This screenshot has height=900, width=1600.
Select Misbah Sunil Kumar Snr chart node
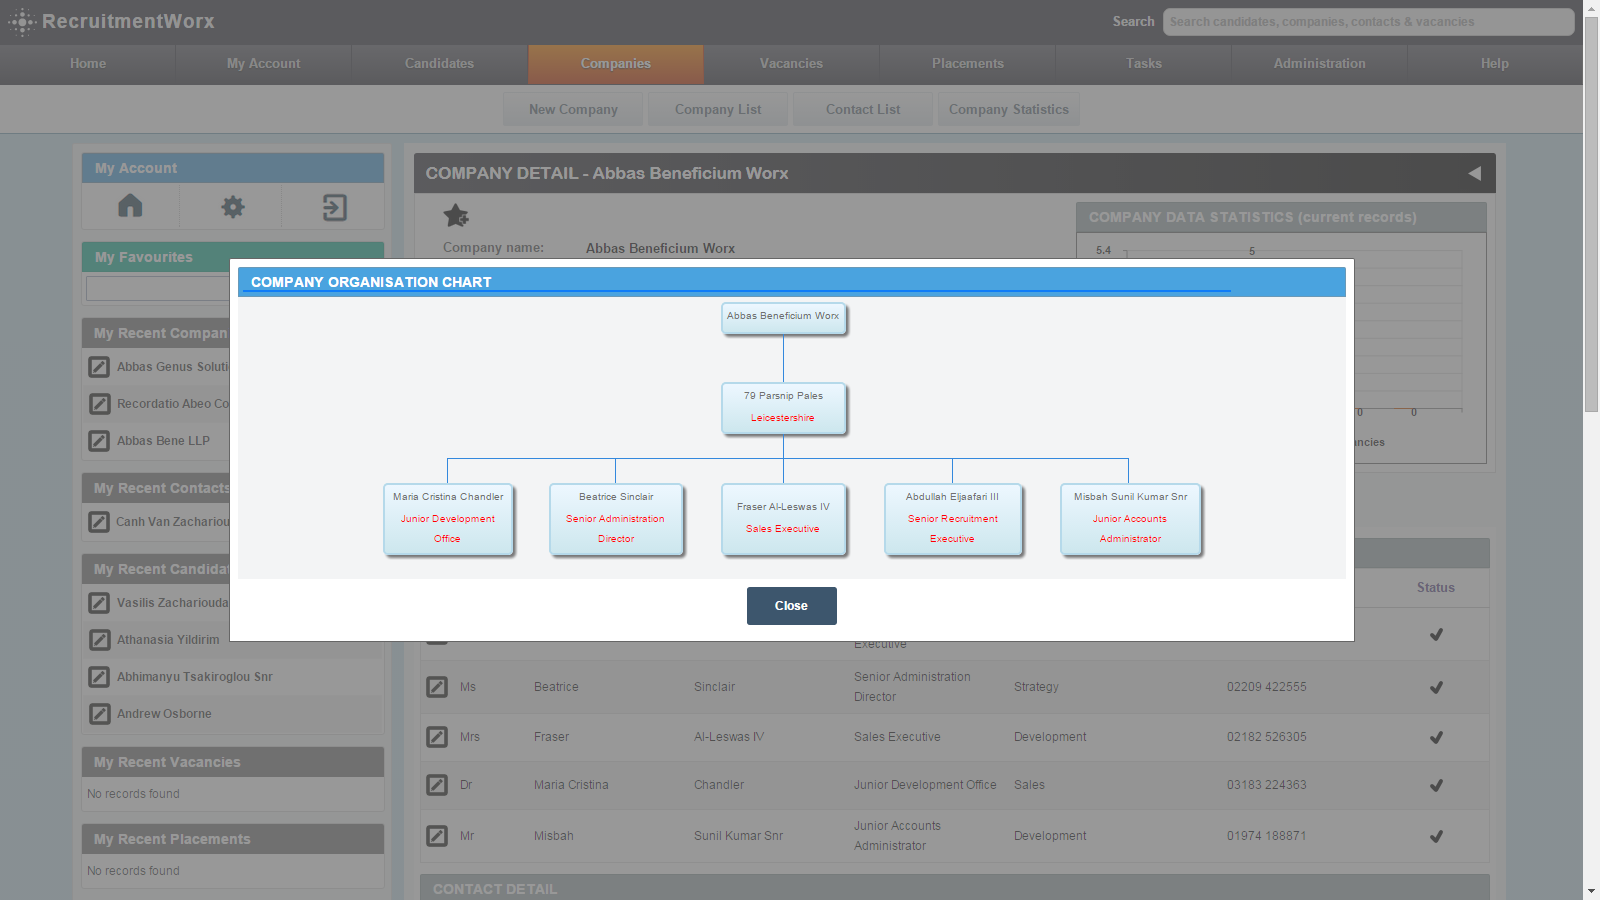coord(1131,519)
